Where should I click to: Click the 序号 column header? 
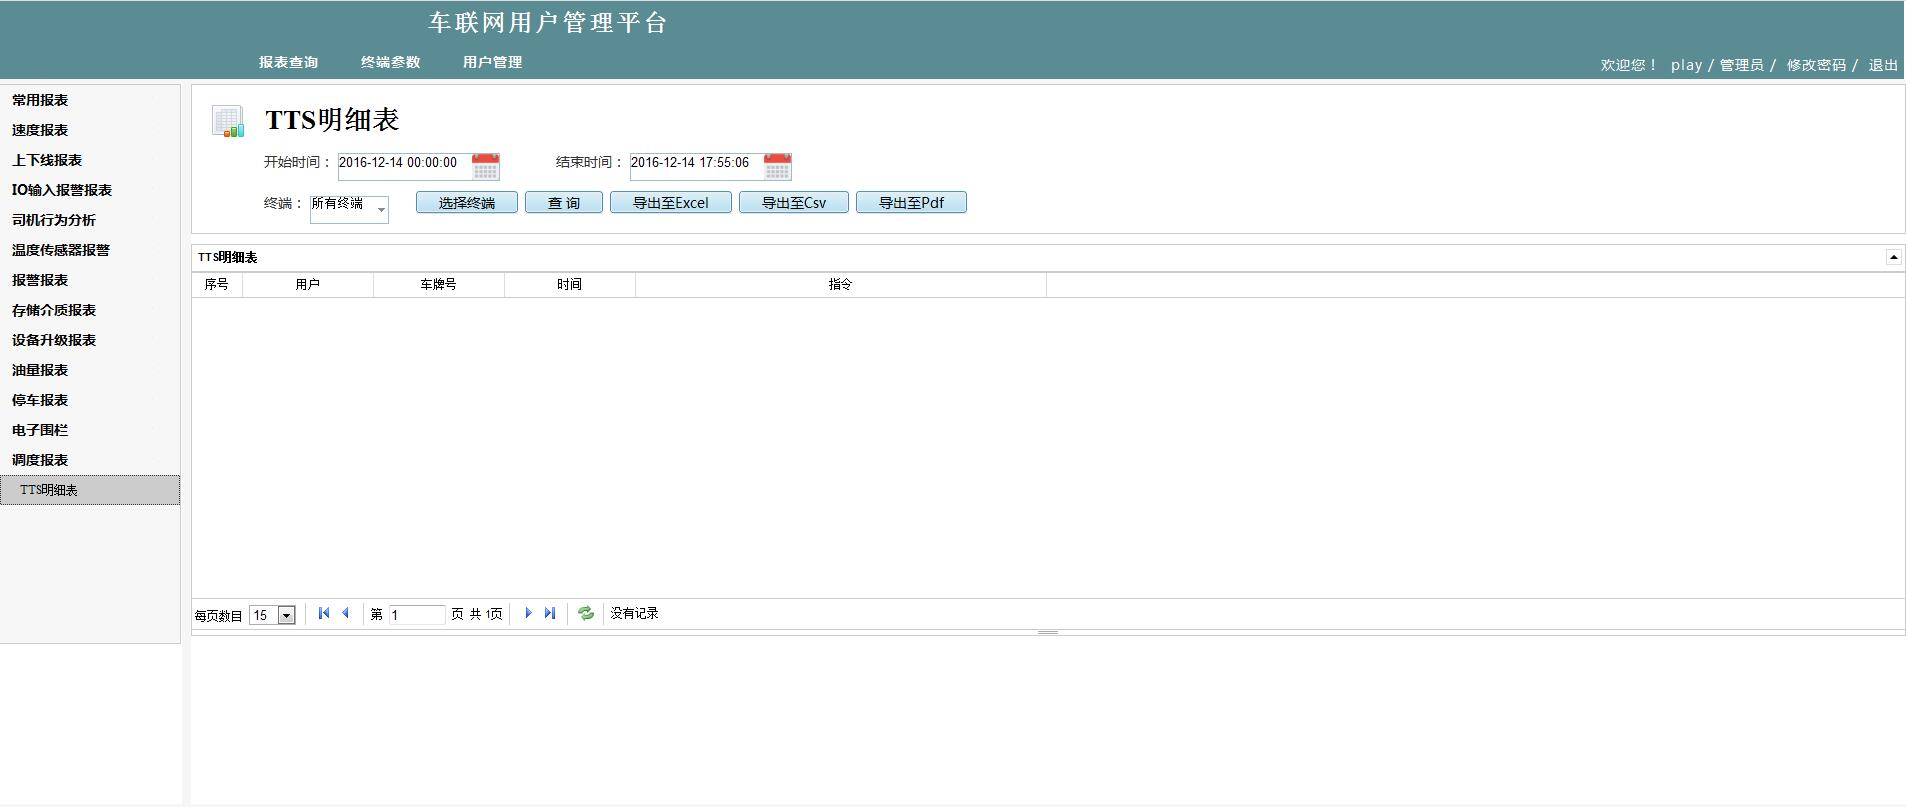click(x=217, y=285)
